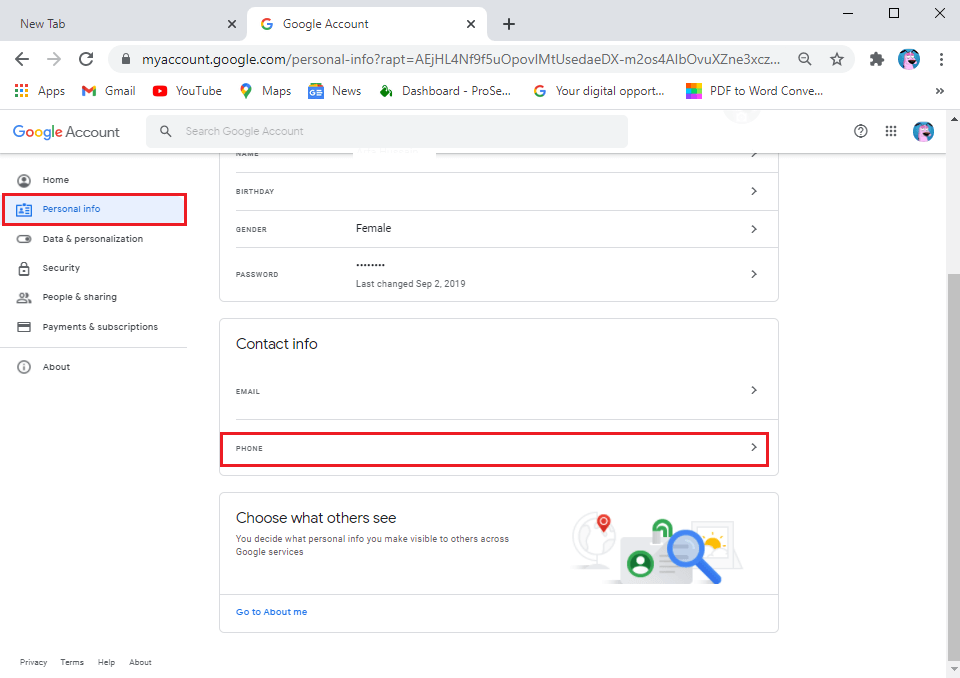Open Chrome three-dot menu
The image size is (960, 678).
pos(941,59)
